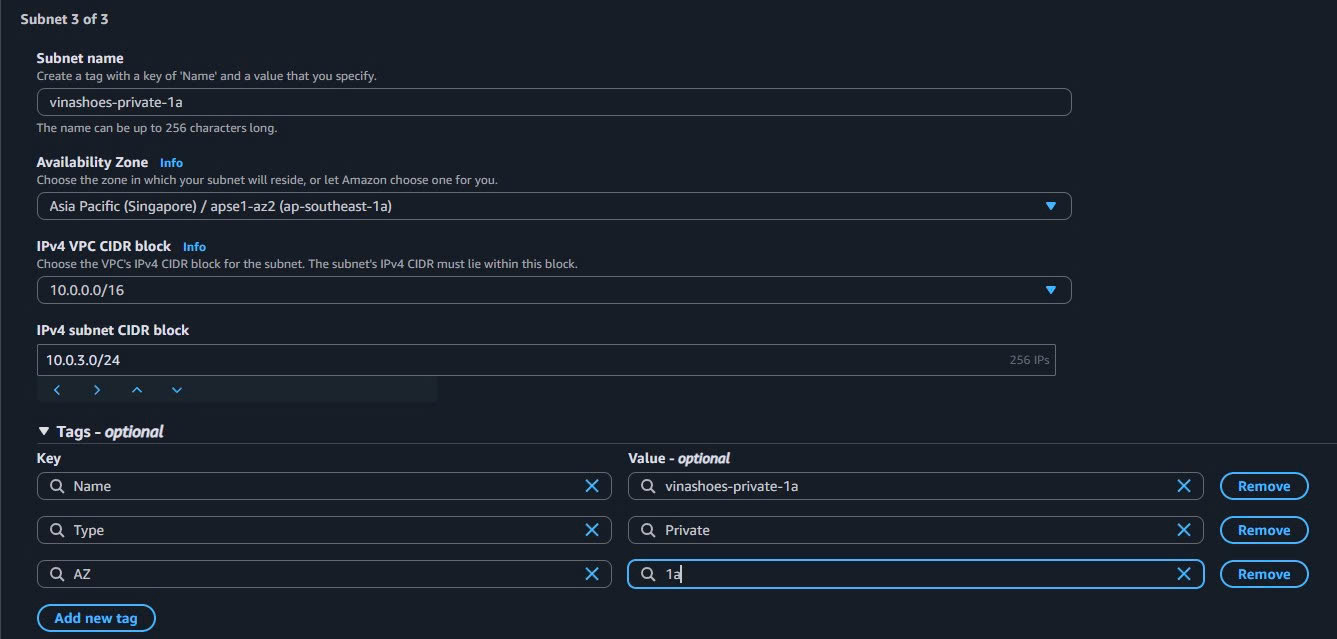Click the left navigation chevron
The width and height of the screenshot is (1337, 639).
pos(57,390)
